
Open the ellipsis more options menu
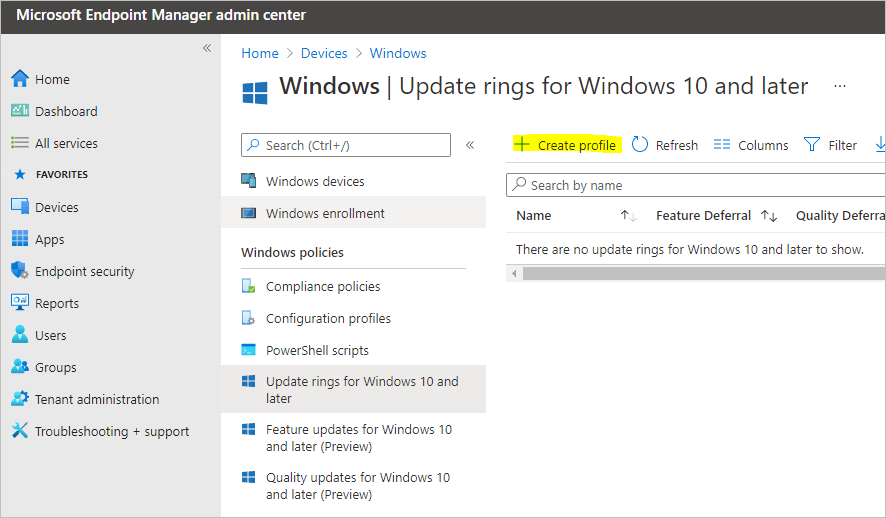pos(840,86)
